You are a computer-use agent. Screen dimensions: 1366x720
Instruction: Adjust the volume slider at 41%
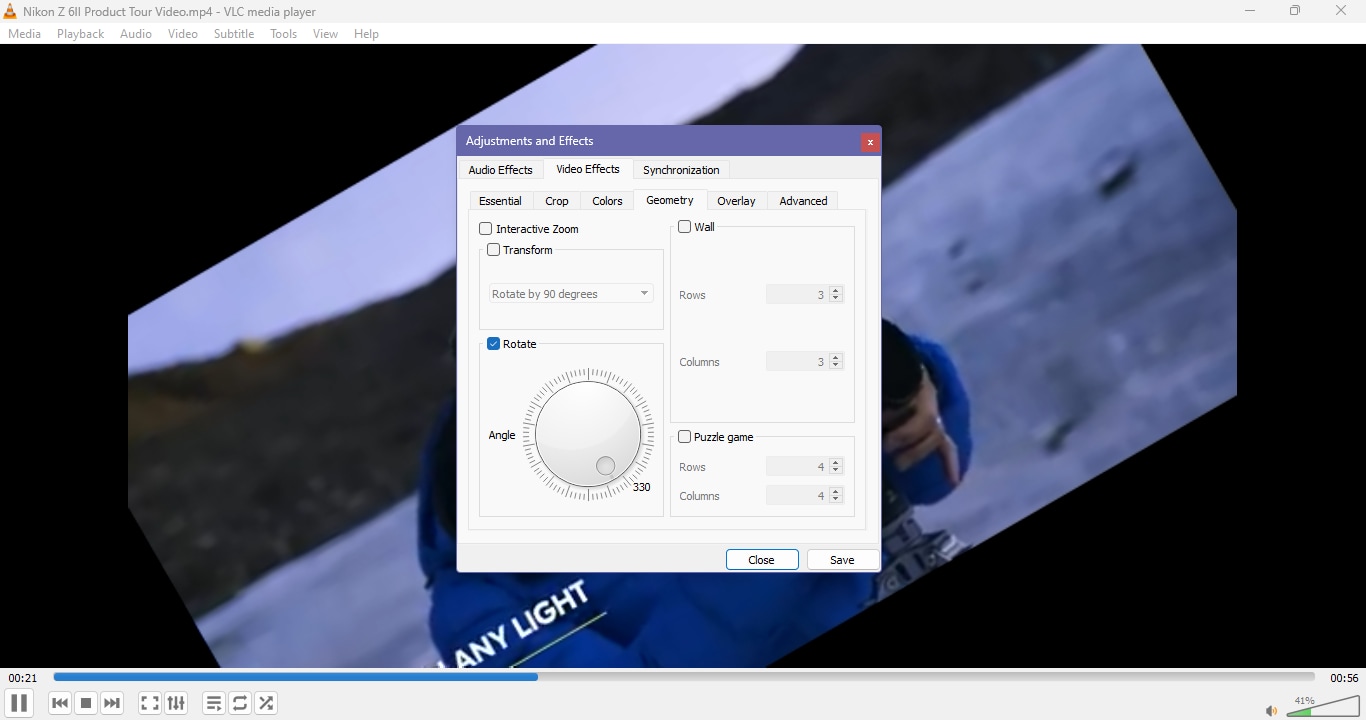click(1323, 708)
